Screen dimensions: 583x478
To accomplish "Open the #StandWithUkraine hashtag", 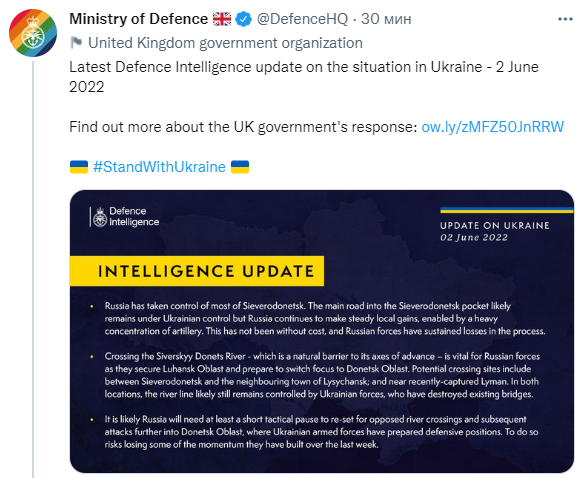I will click(159, 167).
